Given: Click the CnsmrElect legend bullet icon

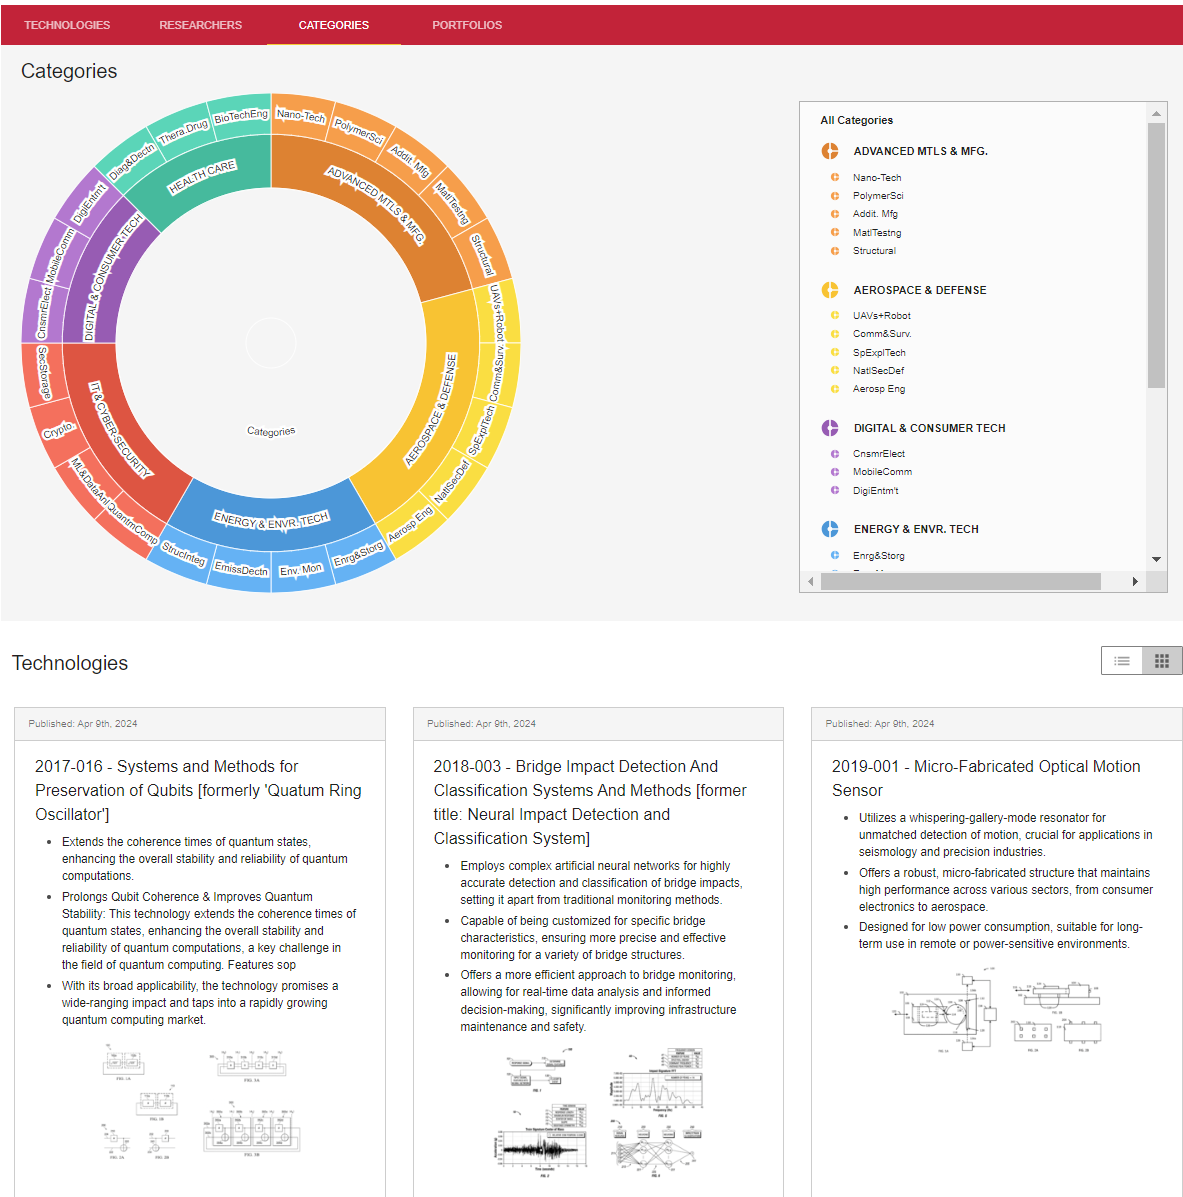Looking at the screenshot, I should [x=835, y=454].
